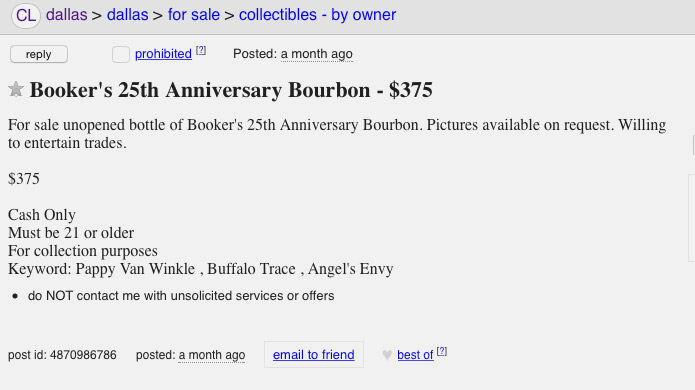Open the help [?] next to best of

[x=441, y=351]
